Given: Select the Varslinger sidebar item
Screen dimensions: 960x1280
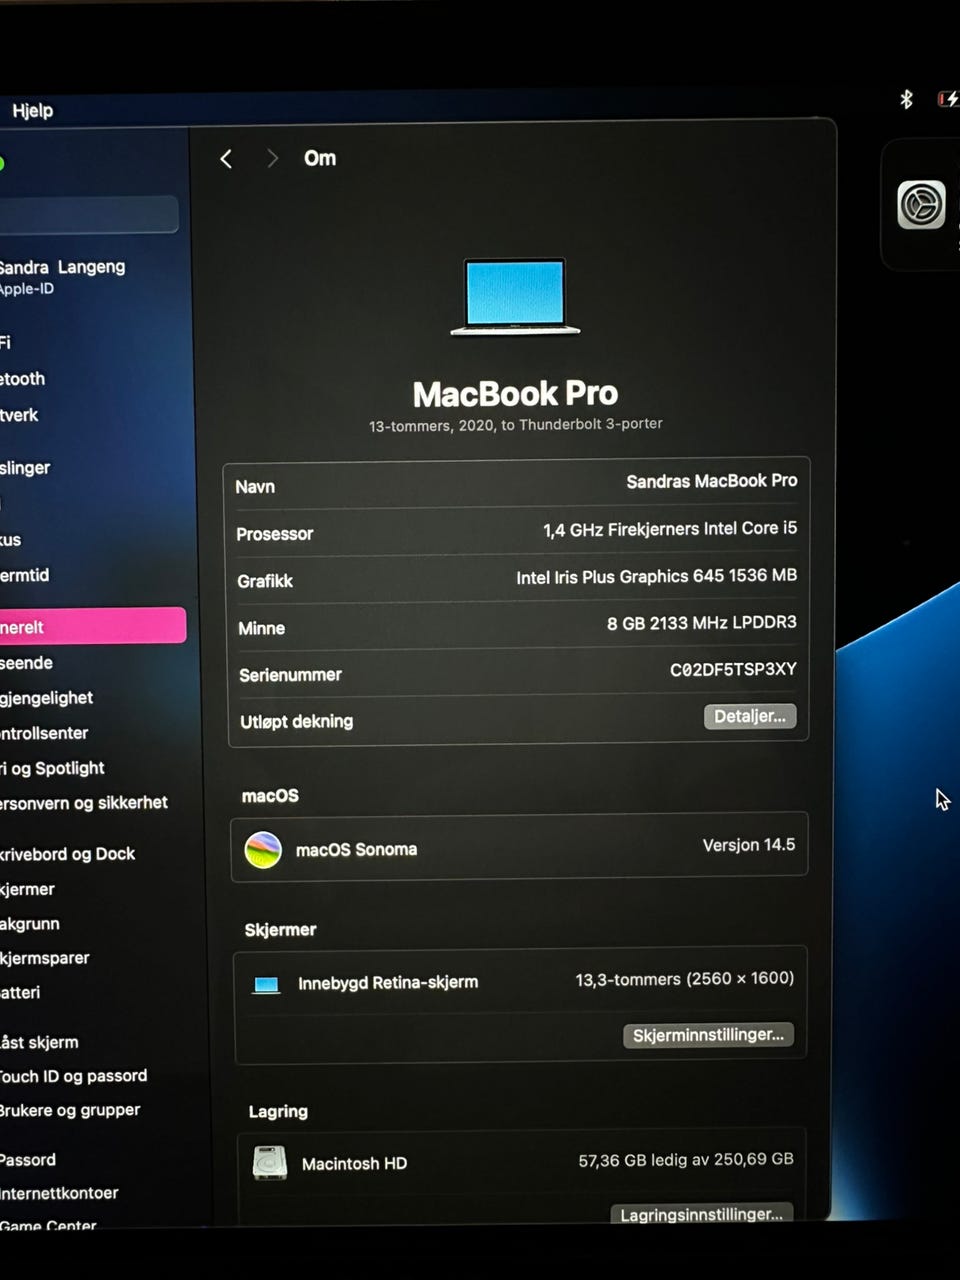Looking at the screenshot, I should (25, 468).
